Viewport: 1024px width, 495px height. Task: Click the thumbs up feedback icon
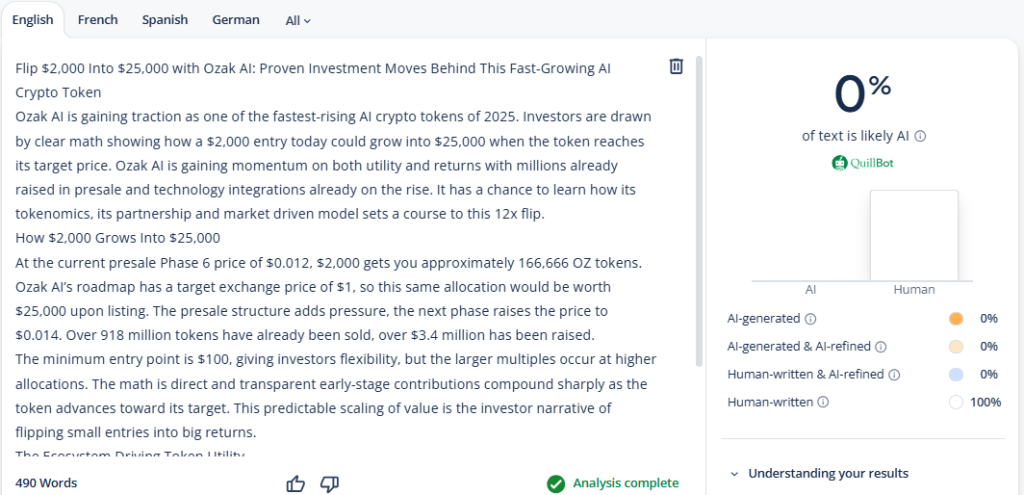point(296,484)
